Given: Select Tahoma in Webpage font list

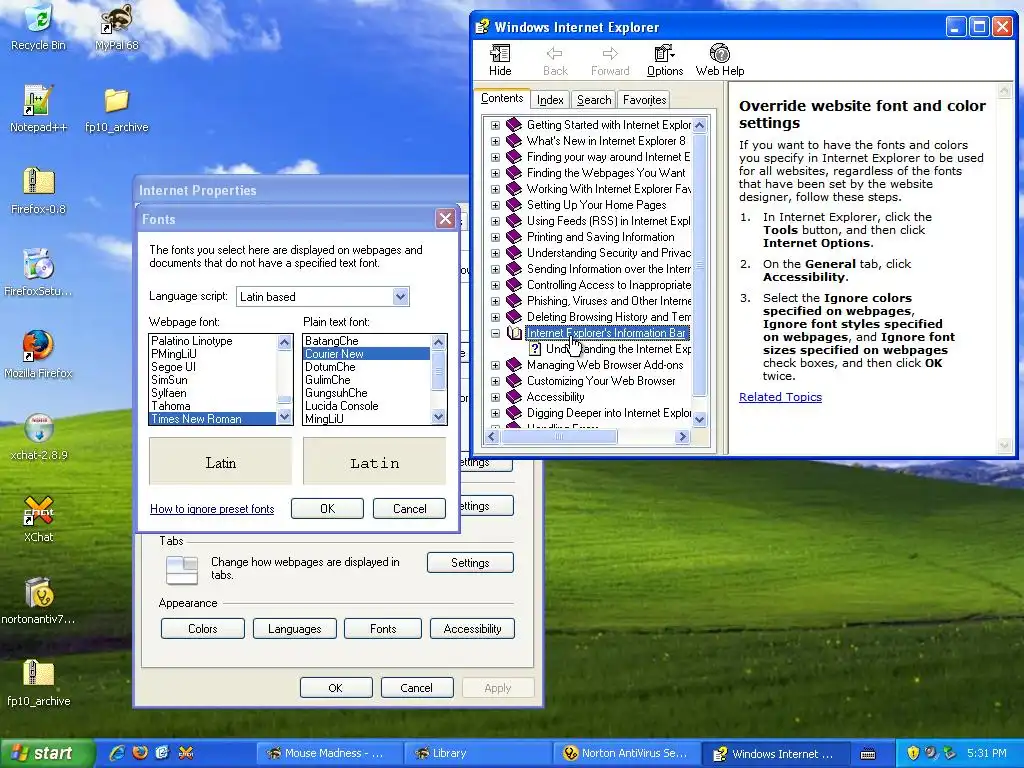Looking at the screenshot, I should click(212, 406).
